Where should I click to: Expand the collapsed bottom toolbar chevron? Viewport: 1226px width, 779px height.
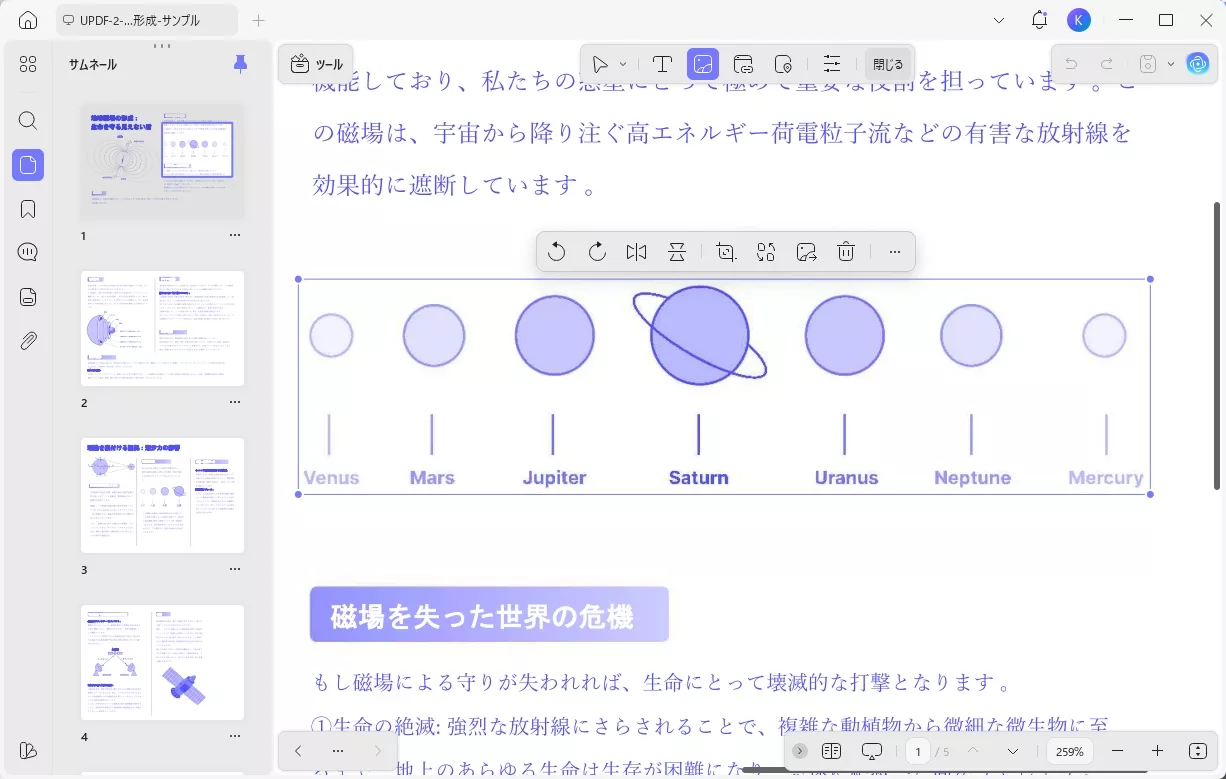(x=799, y=751)
